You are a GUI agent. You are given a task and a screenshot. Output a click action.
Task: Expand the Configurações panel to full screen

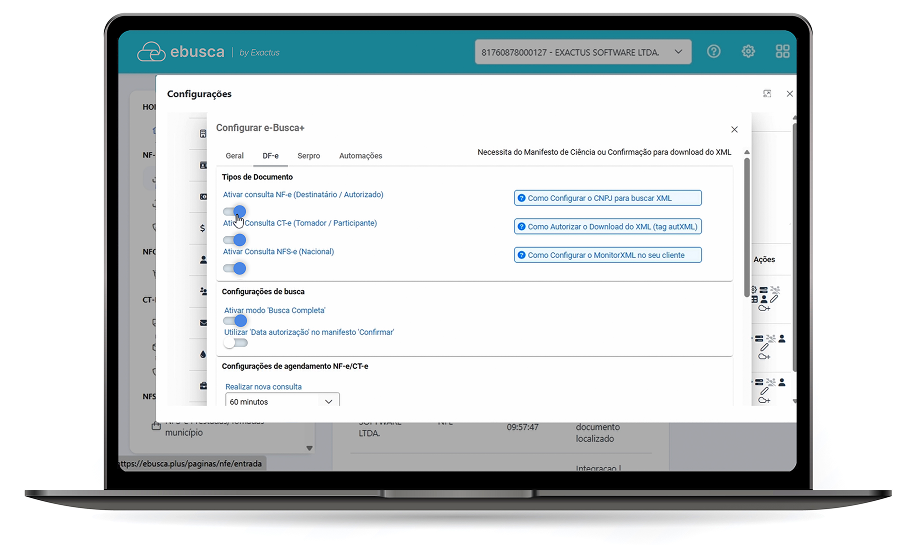pyautogui.click(x=767, y=93)
